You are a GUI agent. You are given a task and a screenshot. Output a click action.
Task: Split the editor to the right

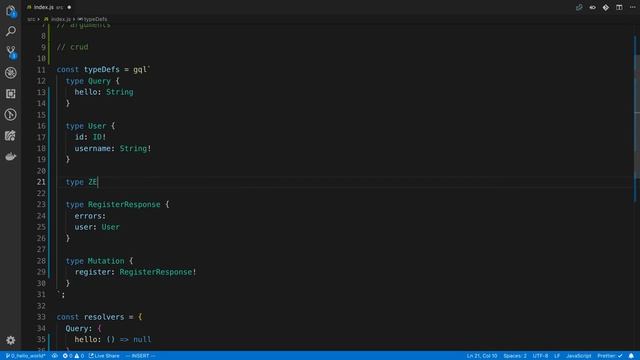coord(619,7)
